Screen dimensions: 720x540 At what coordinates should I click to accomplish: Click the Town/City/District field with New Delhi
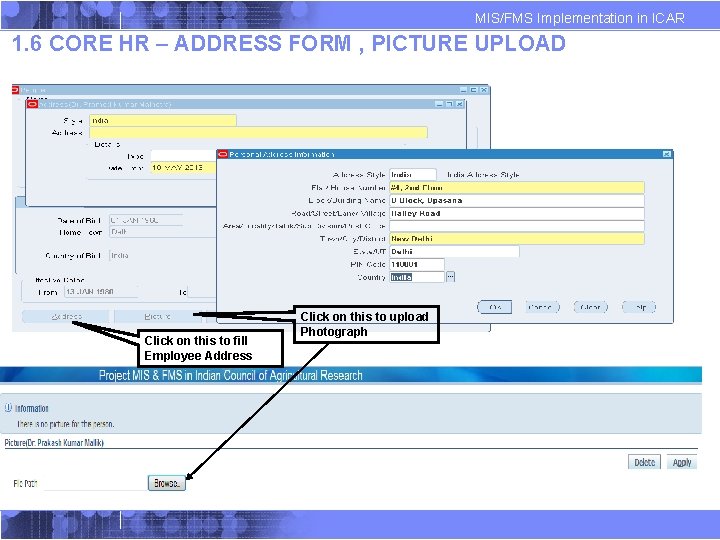pos(517,239)
